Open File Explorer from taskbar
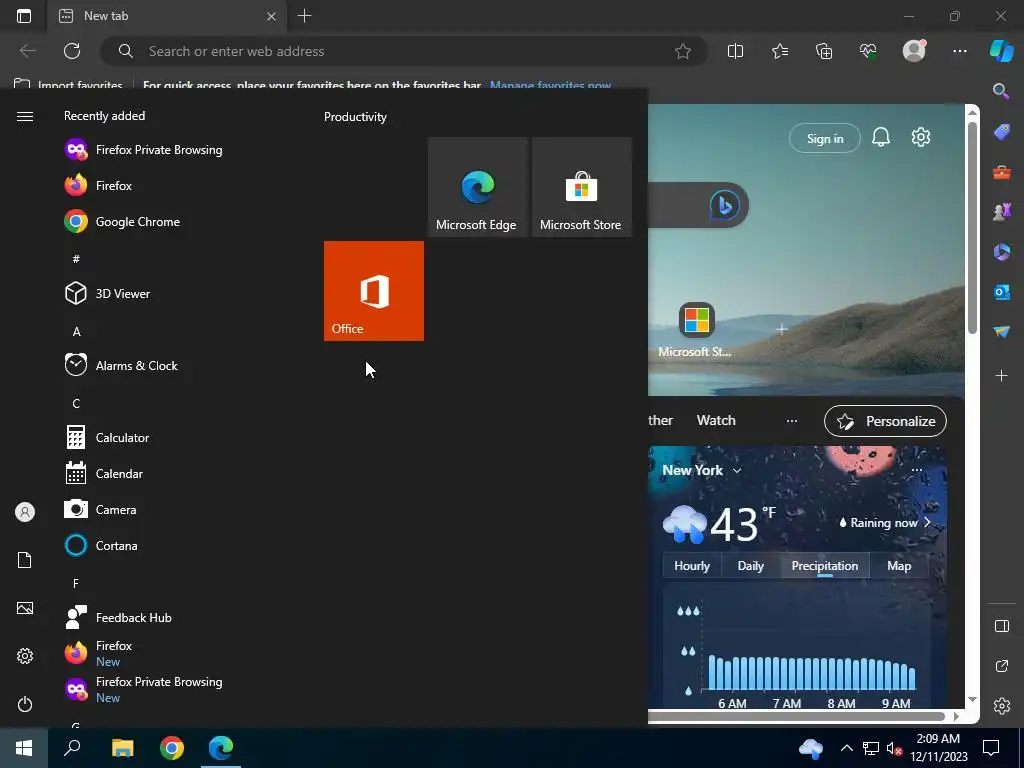The height and width of the screenshot is (768, 1024). [x=122, y=748]
